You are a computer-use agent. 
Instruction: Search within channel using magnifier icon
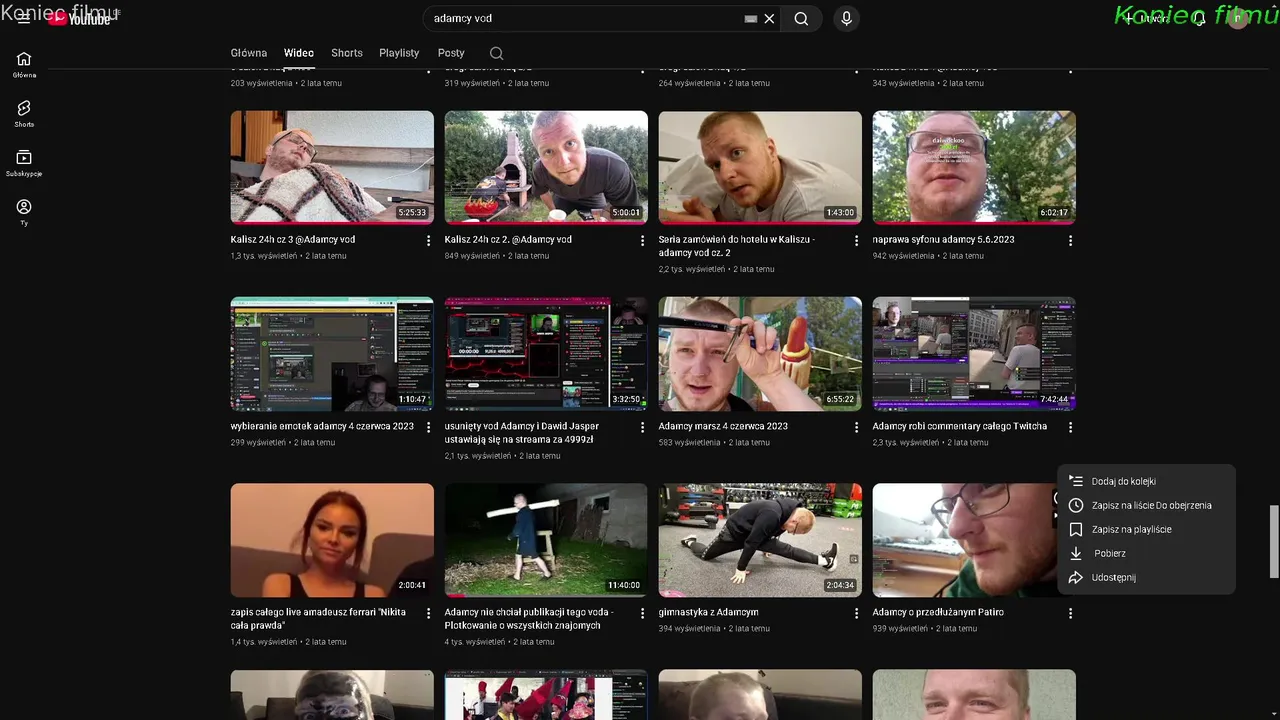[x=497, y=53]
